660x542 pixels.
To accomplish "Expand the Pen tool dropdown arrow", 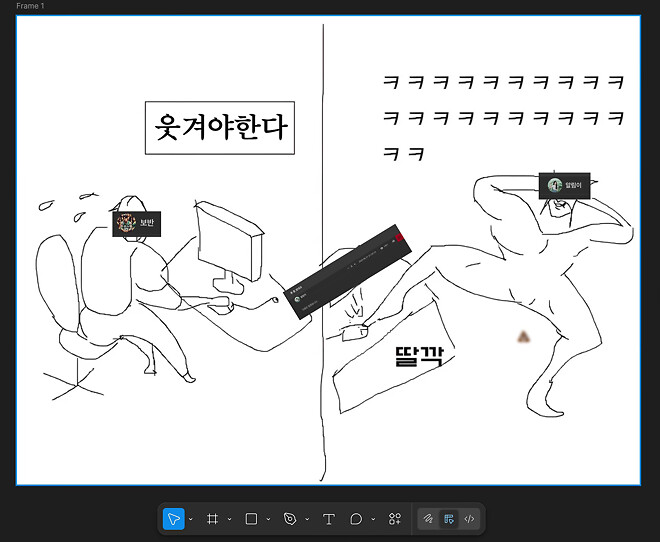I will 307,519.
